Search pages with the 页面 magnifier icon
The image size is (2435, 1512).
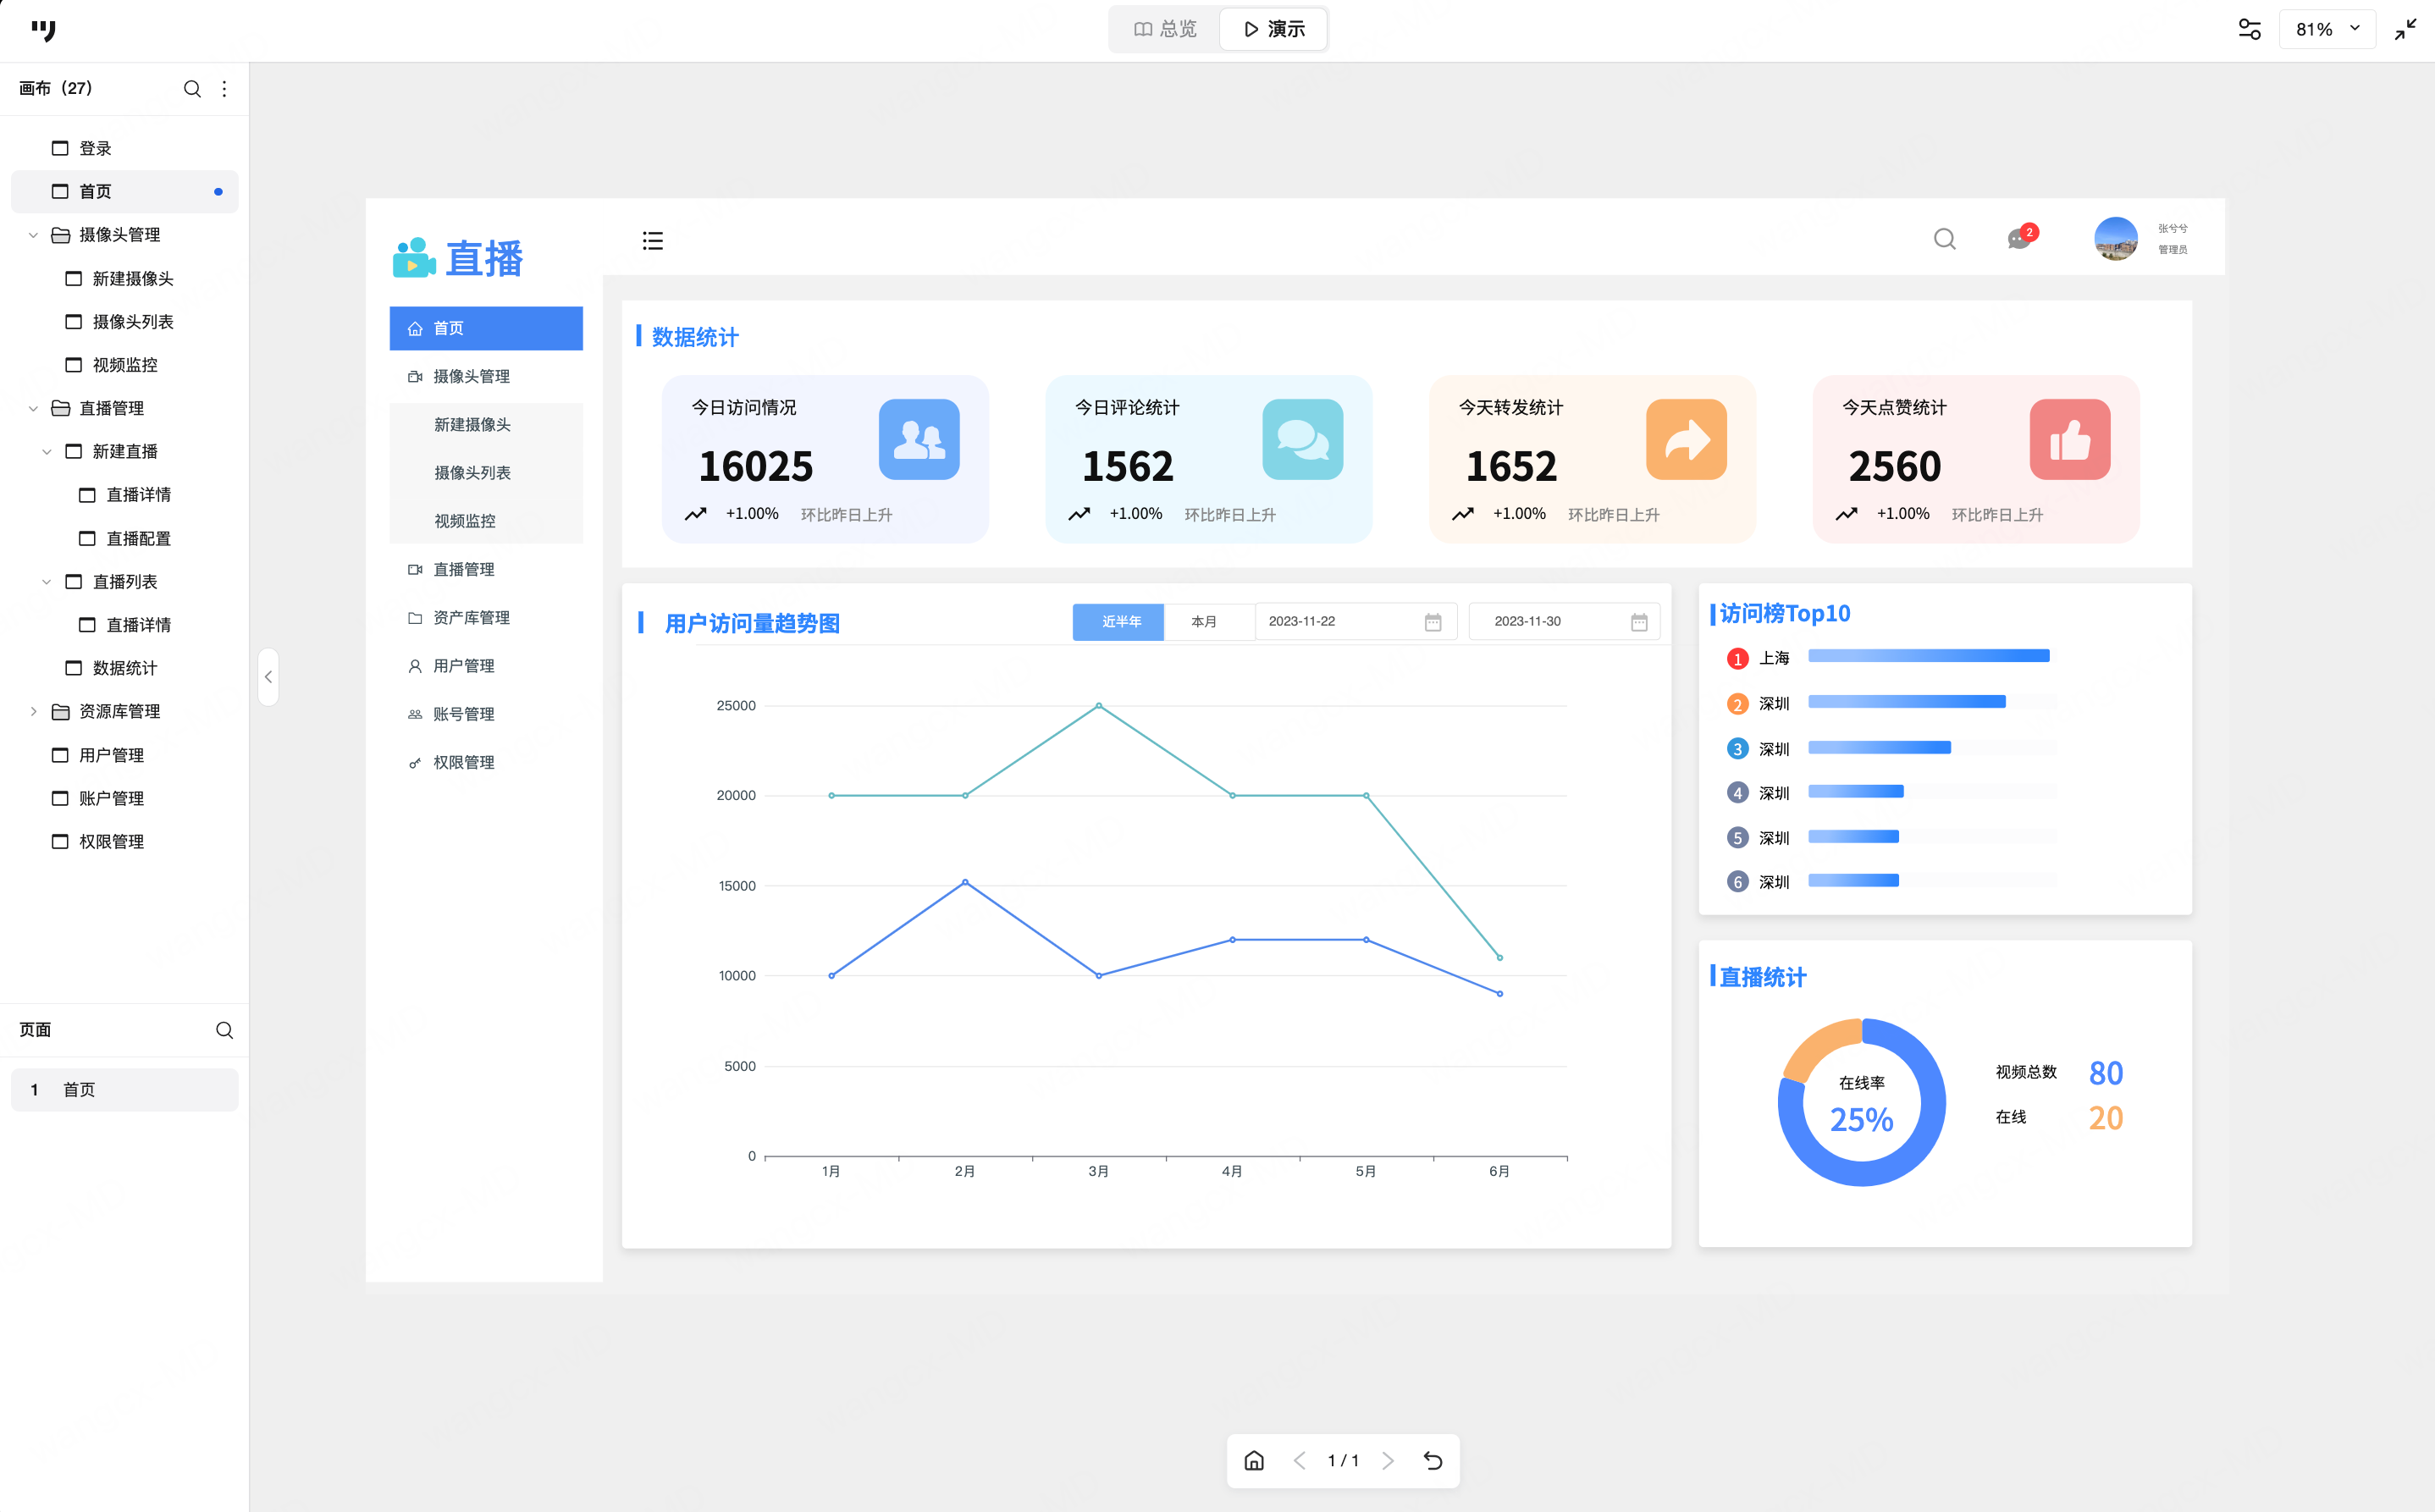pos(224,1030)
